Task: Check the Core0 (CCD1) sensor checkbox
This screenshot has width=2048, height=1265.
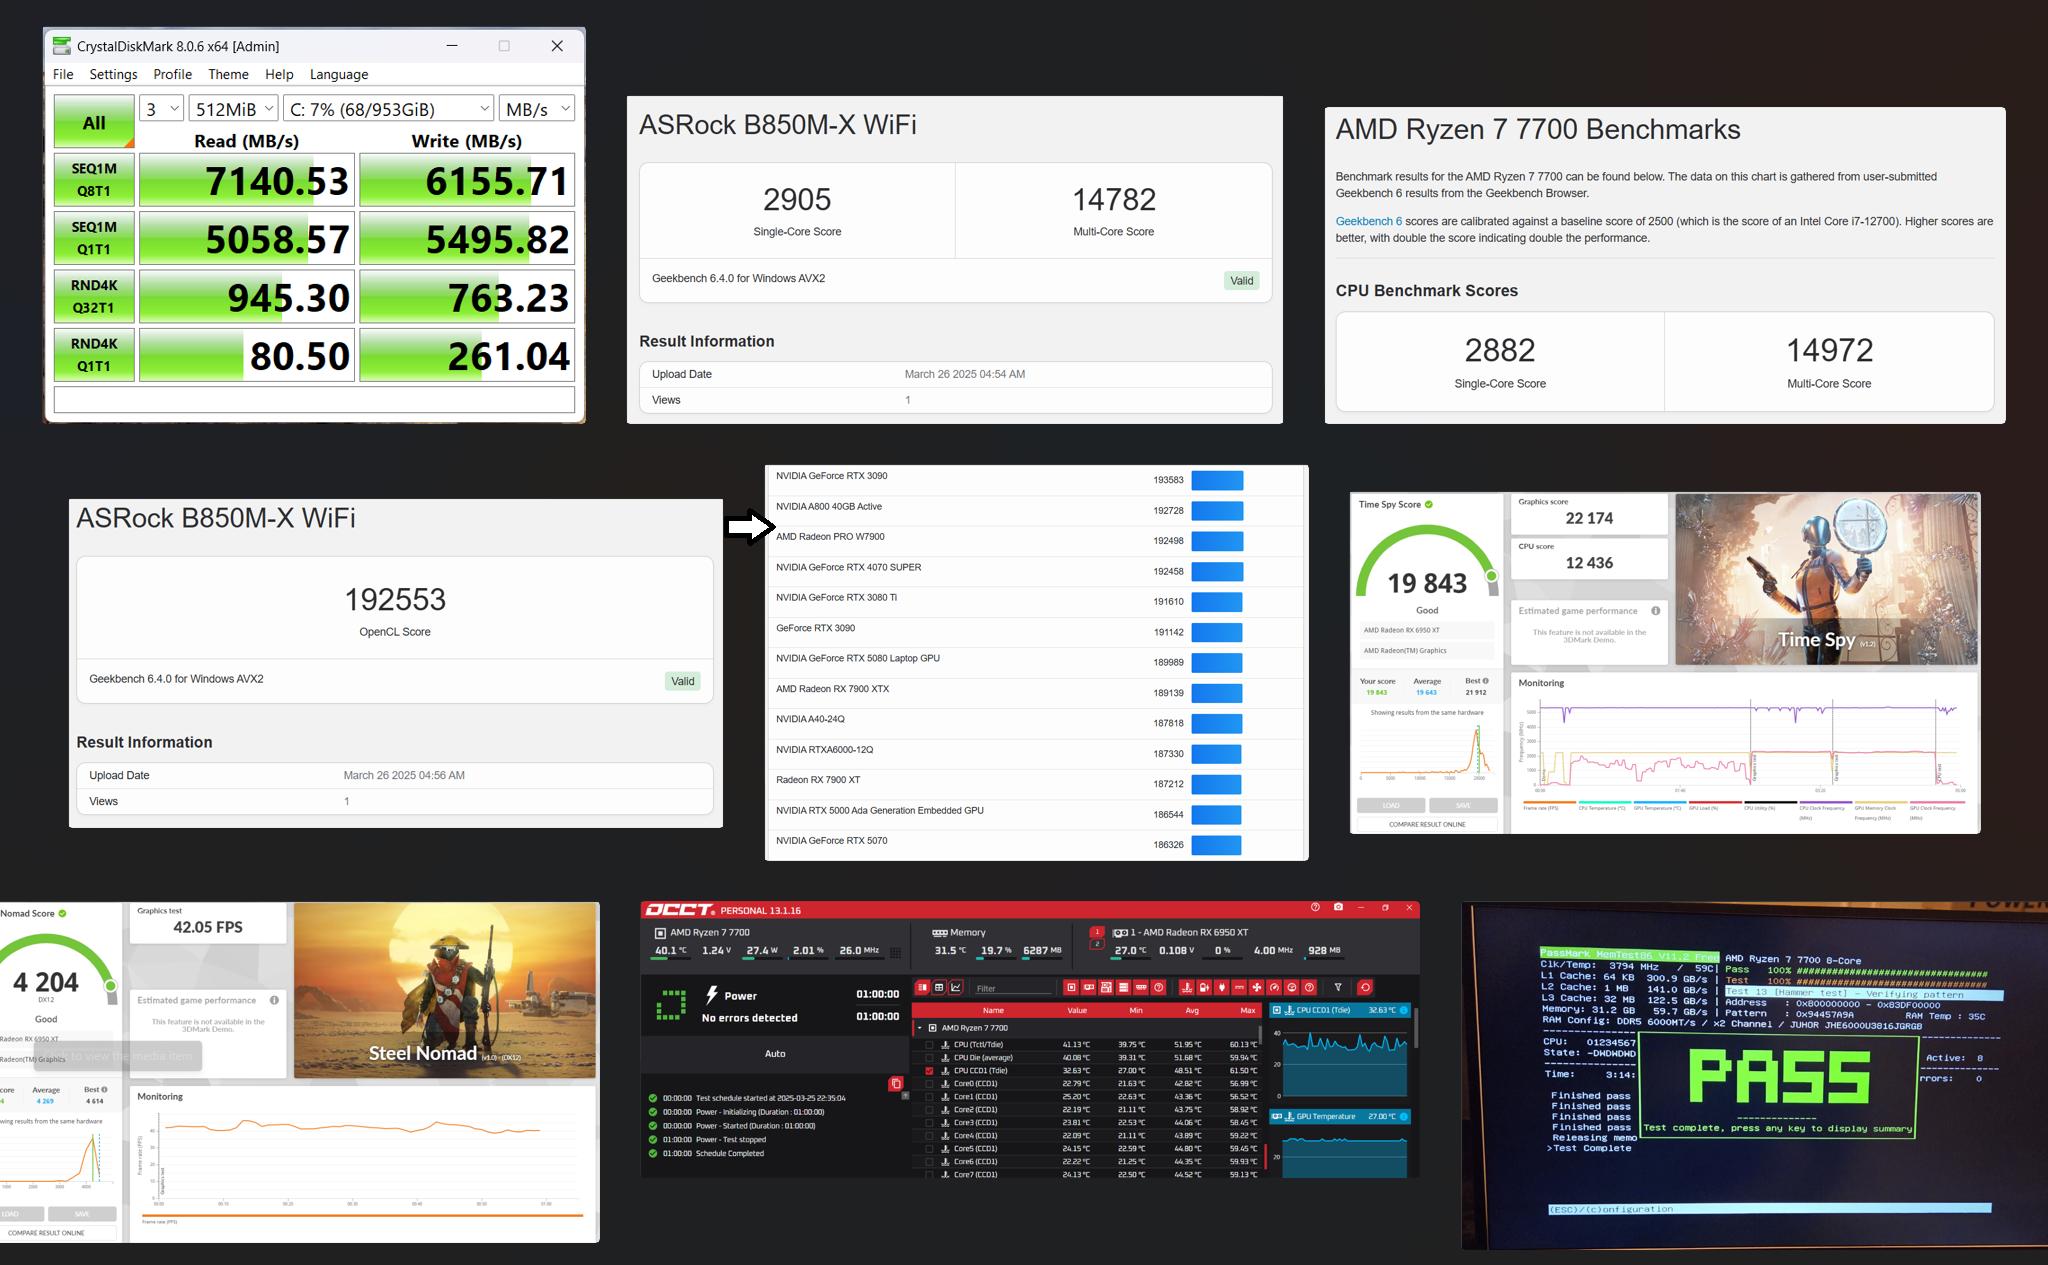Action: [x=929, y=1084]
